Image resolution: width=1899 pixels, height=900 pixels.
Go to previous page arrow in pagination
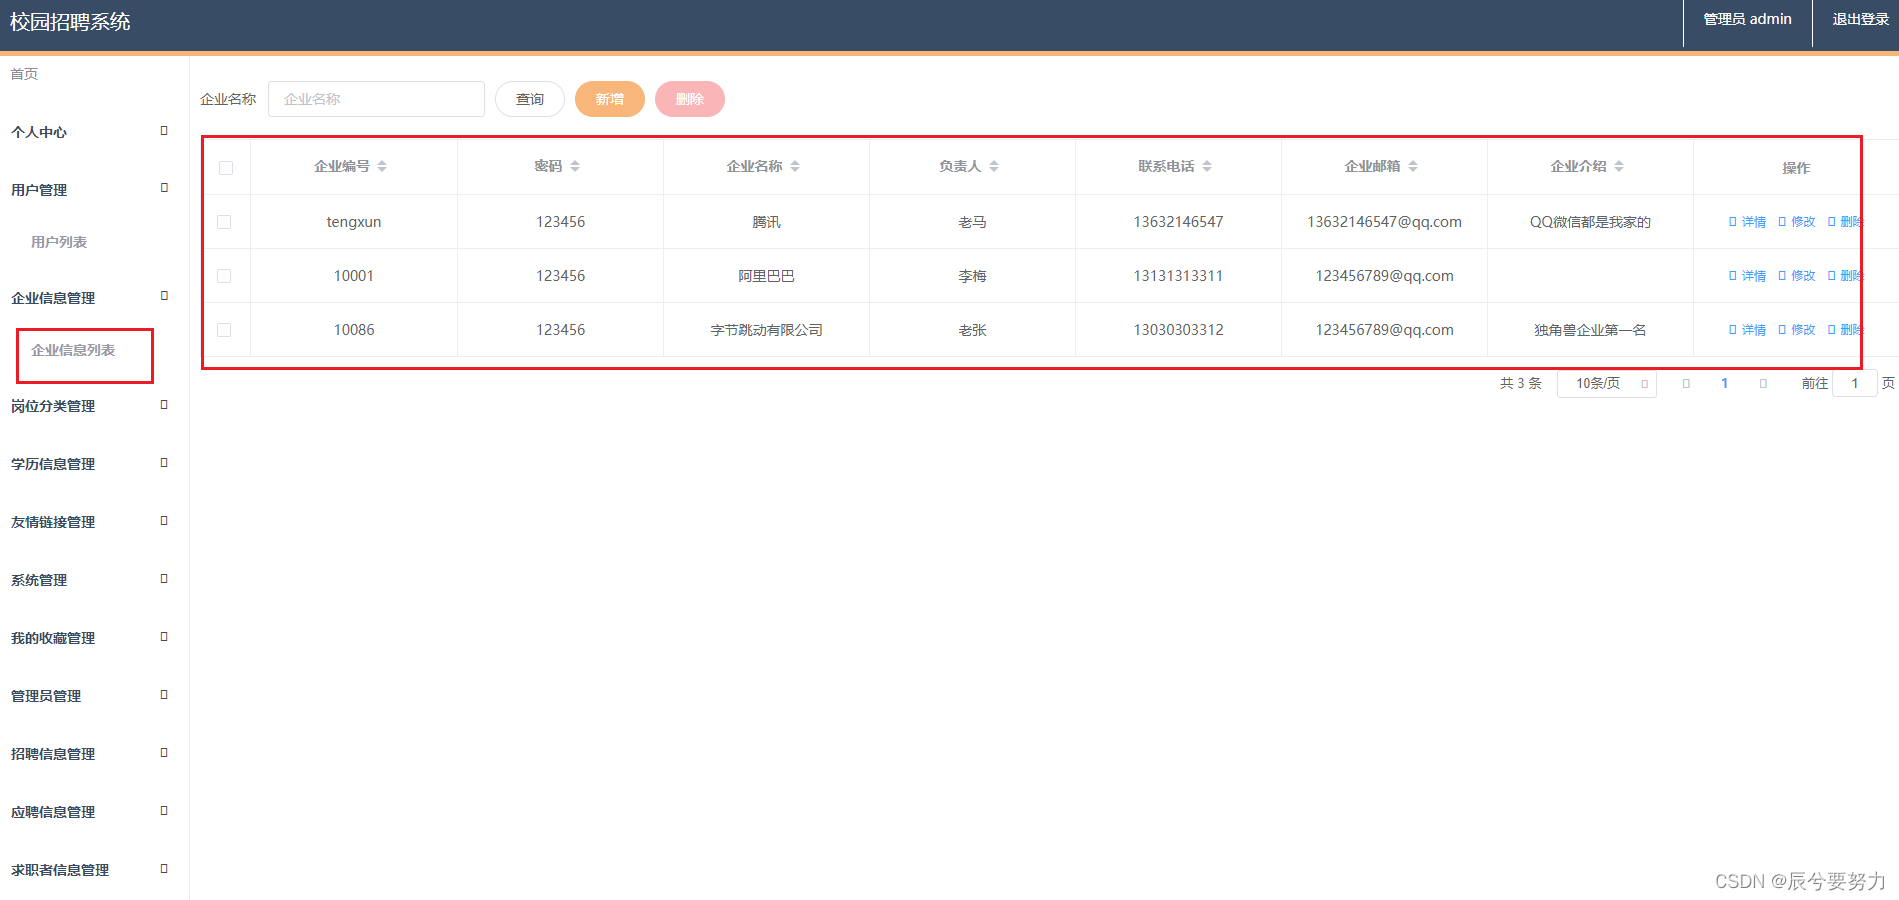1686,384
